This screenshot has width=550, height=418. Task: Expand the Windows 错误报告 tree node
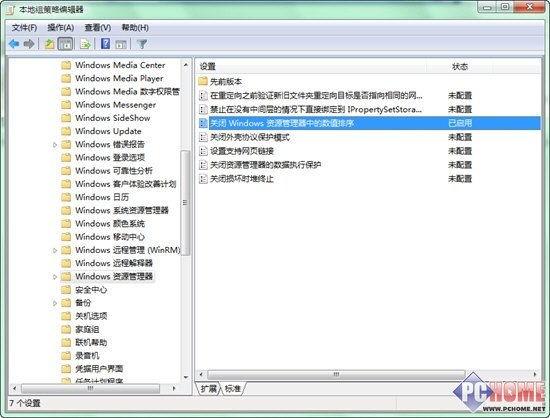pos(55,144)
